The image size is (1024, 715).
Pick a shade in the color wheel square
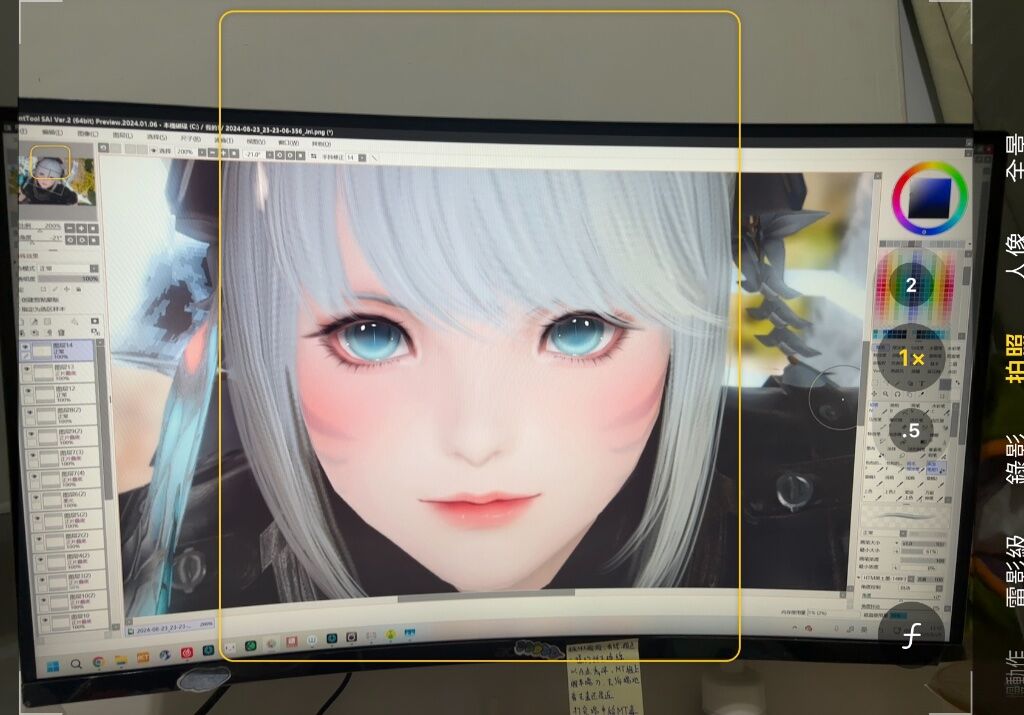930,198
